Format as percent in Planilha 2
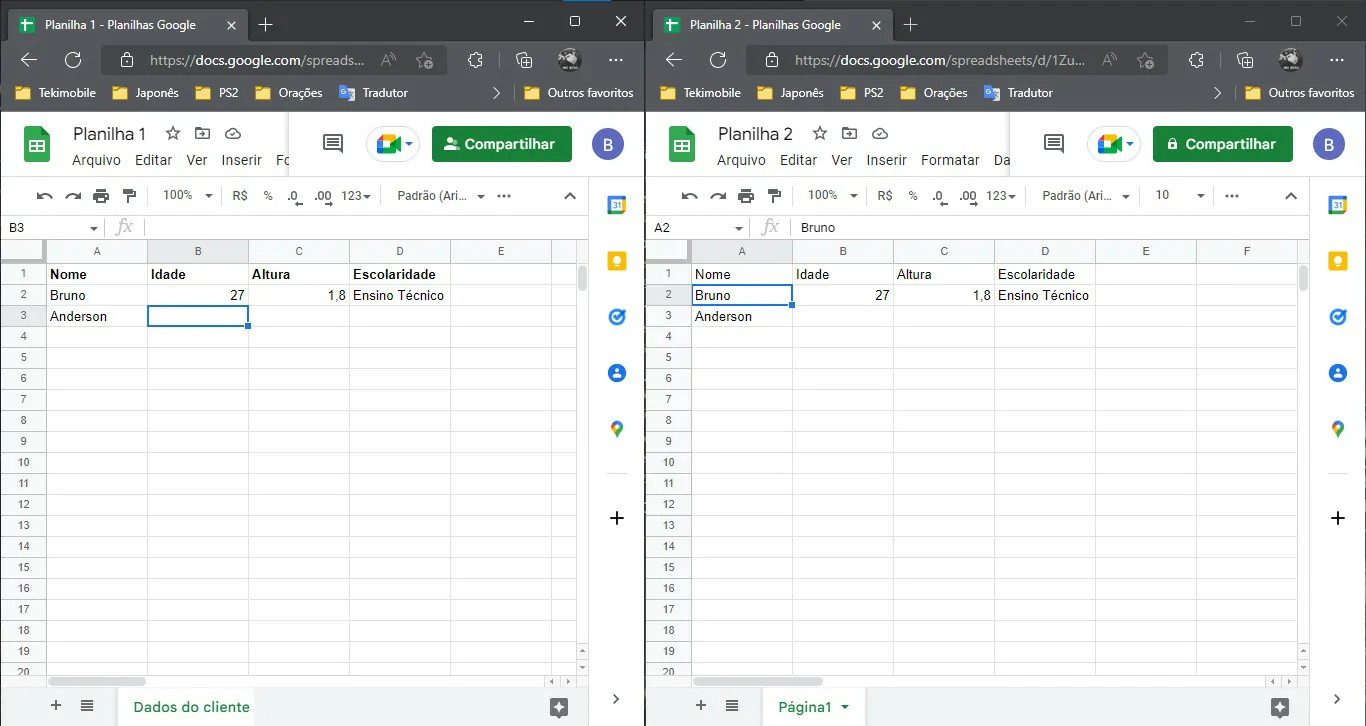 (913, 196)
